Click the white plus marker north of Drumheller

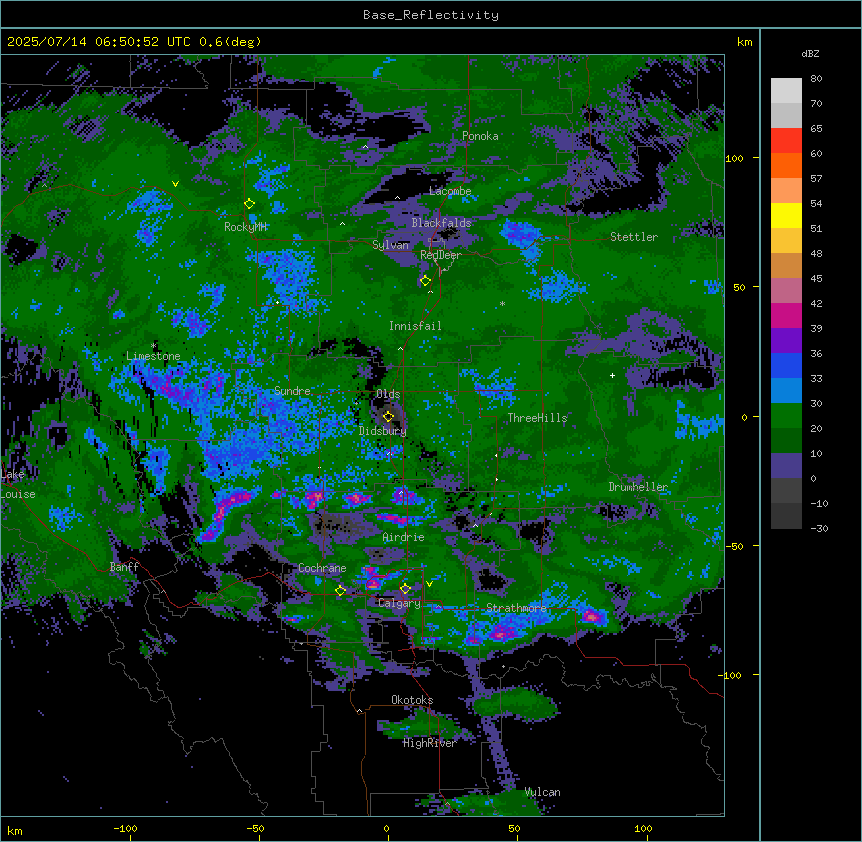tap(612, 375)
